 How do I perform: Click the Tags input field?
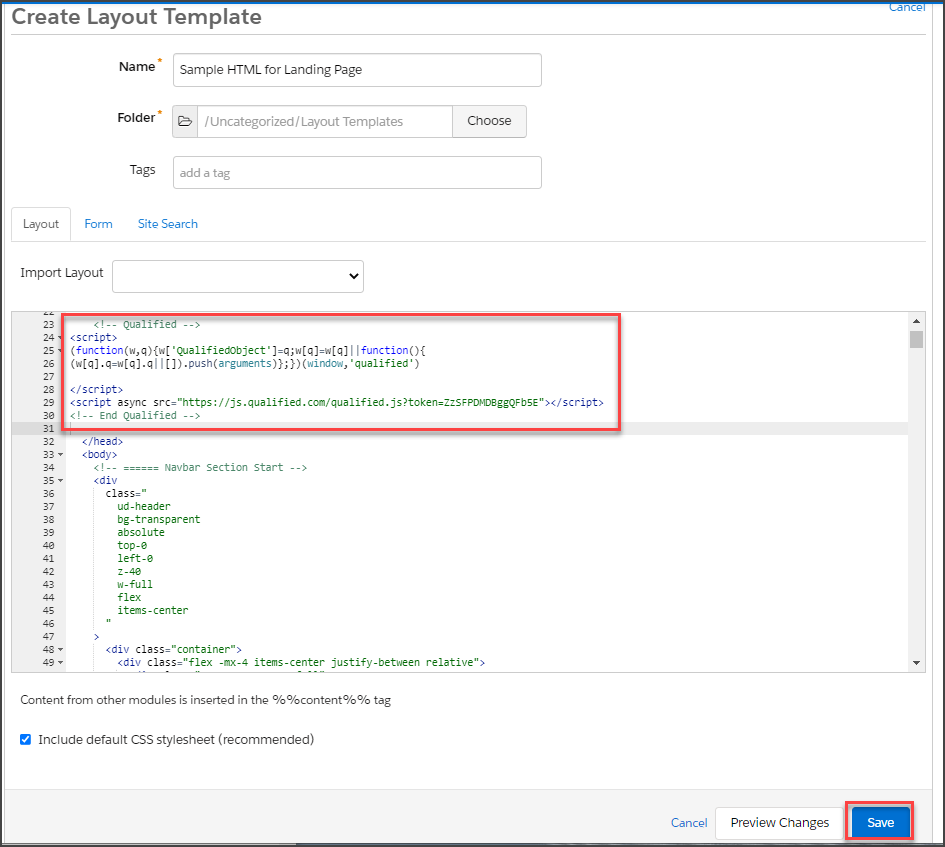pyautogui.click(x=357, y=172)
